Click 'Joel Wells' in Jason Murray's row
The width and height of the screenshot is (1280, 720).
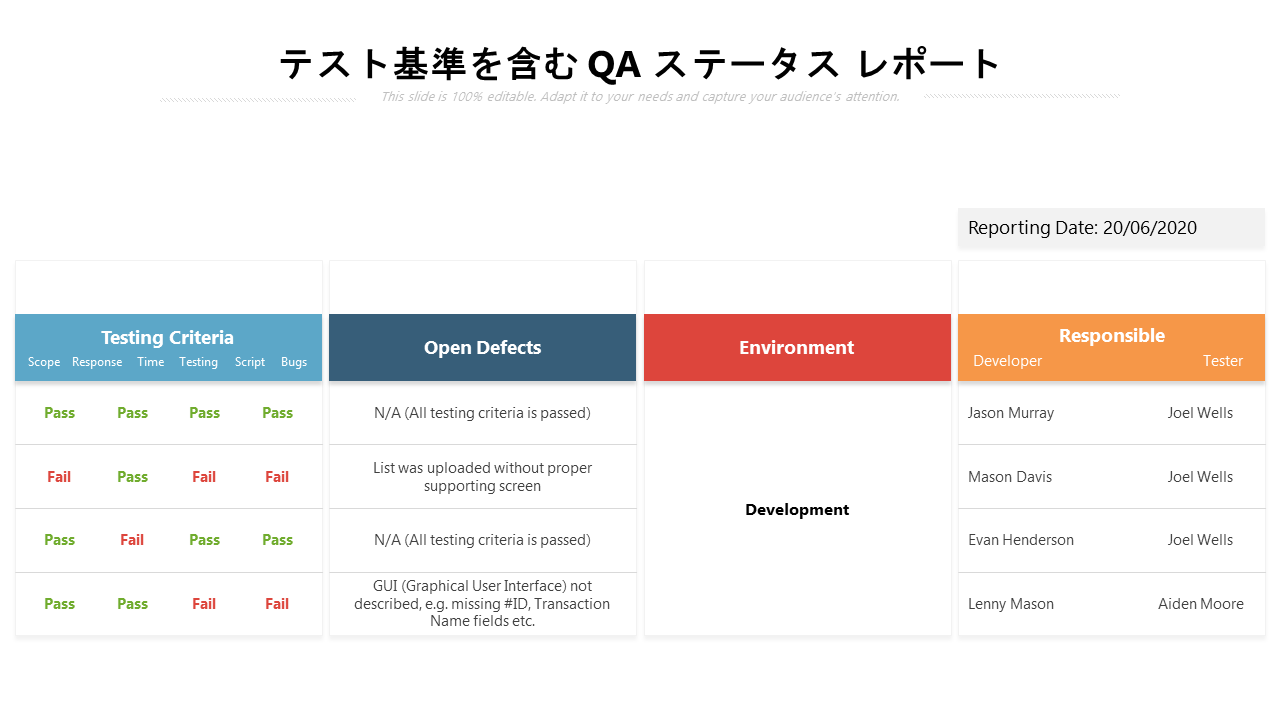[1200, 413]
